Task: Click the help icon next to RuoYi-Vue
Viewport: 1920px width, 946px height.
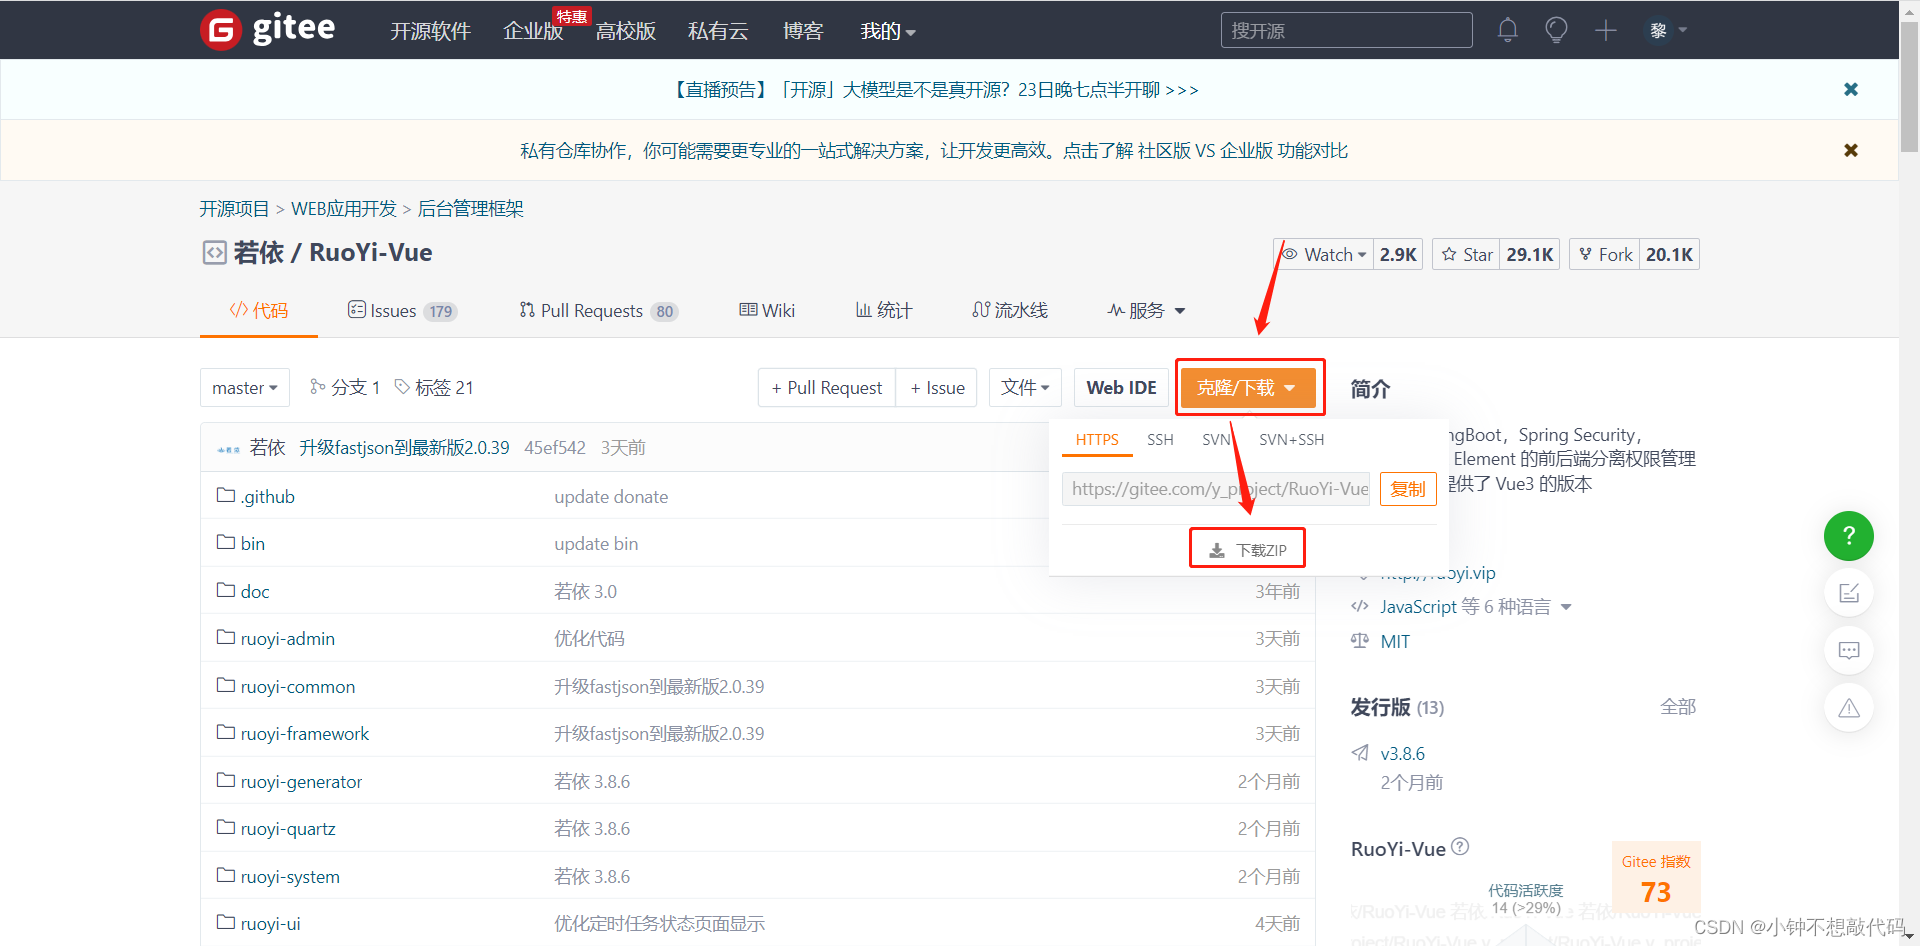Action: click(1460, 847)
